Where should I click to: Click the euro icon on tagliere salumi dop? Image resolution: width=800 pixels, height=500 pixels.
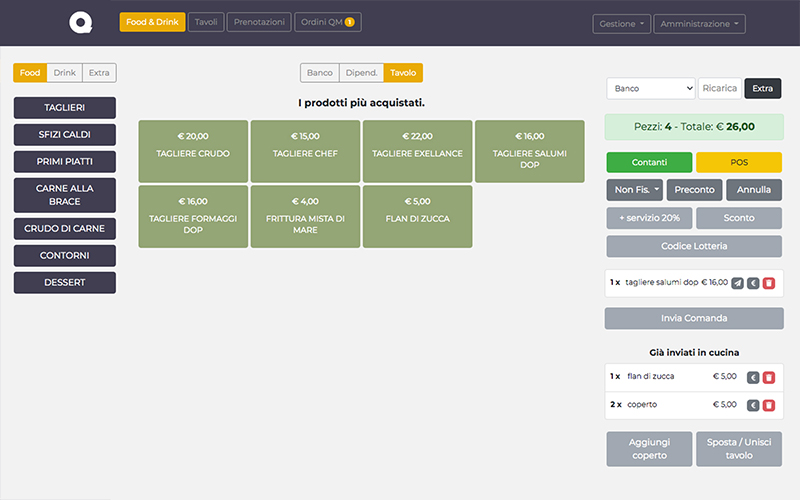753,283
